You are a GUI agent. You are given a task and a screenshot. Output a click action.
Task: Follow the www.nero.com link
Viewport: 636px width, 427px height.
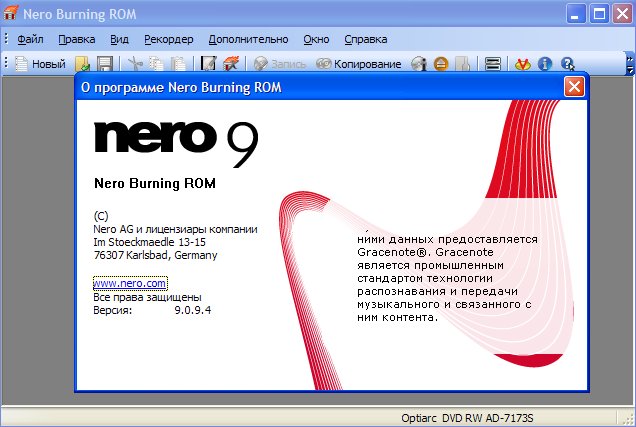coord(130,283)
